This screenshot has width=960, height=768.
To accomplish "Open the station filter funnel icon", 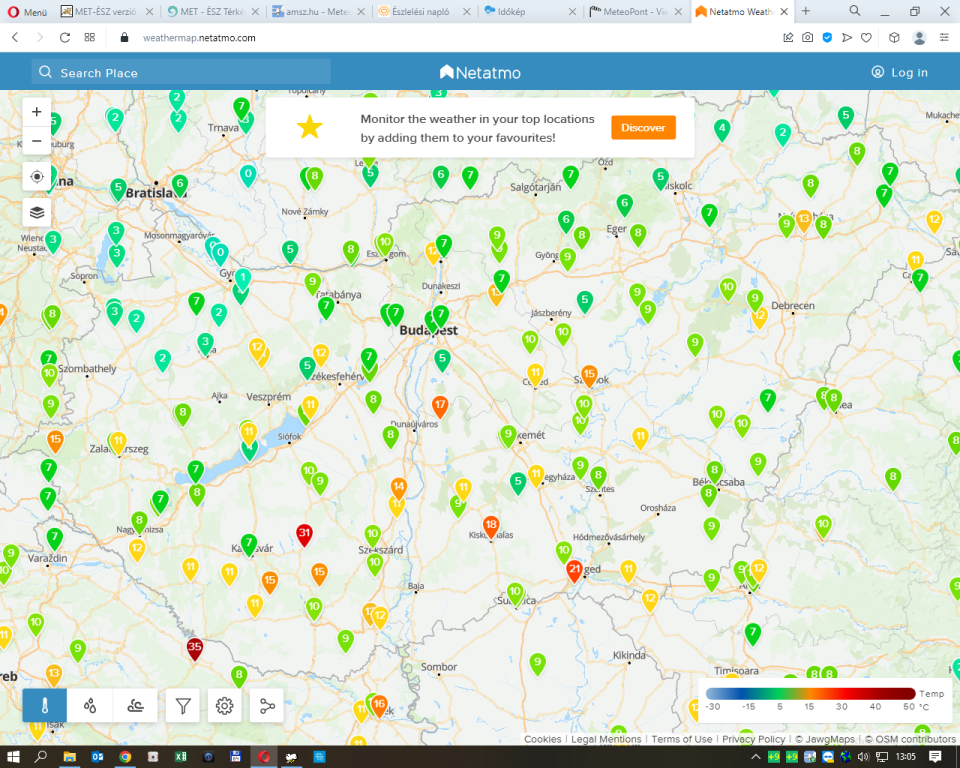I will pyautogui.click(x=183, y=706).
